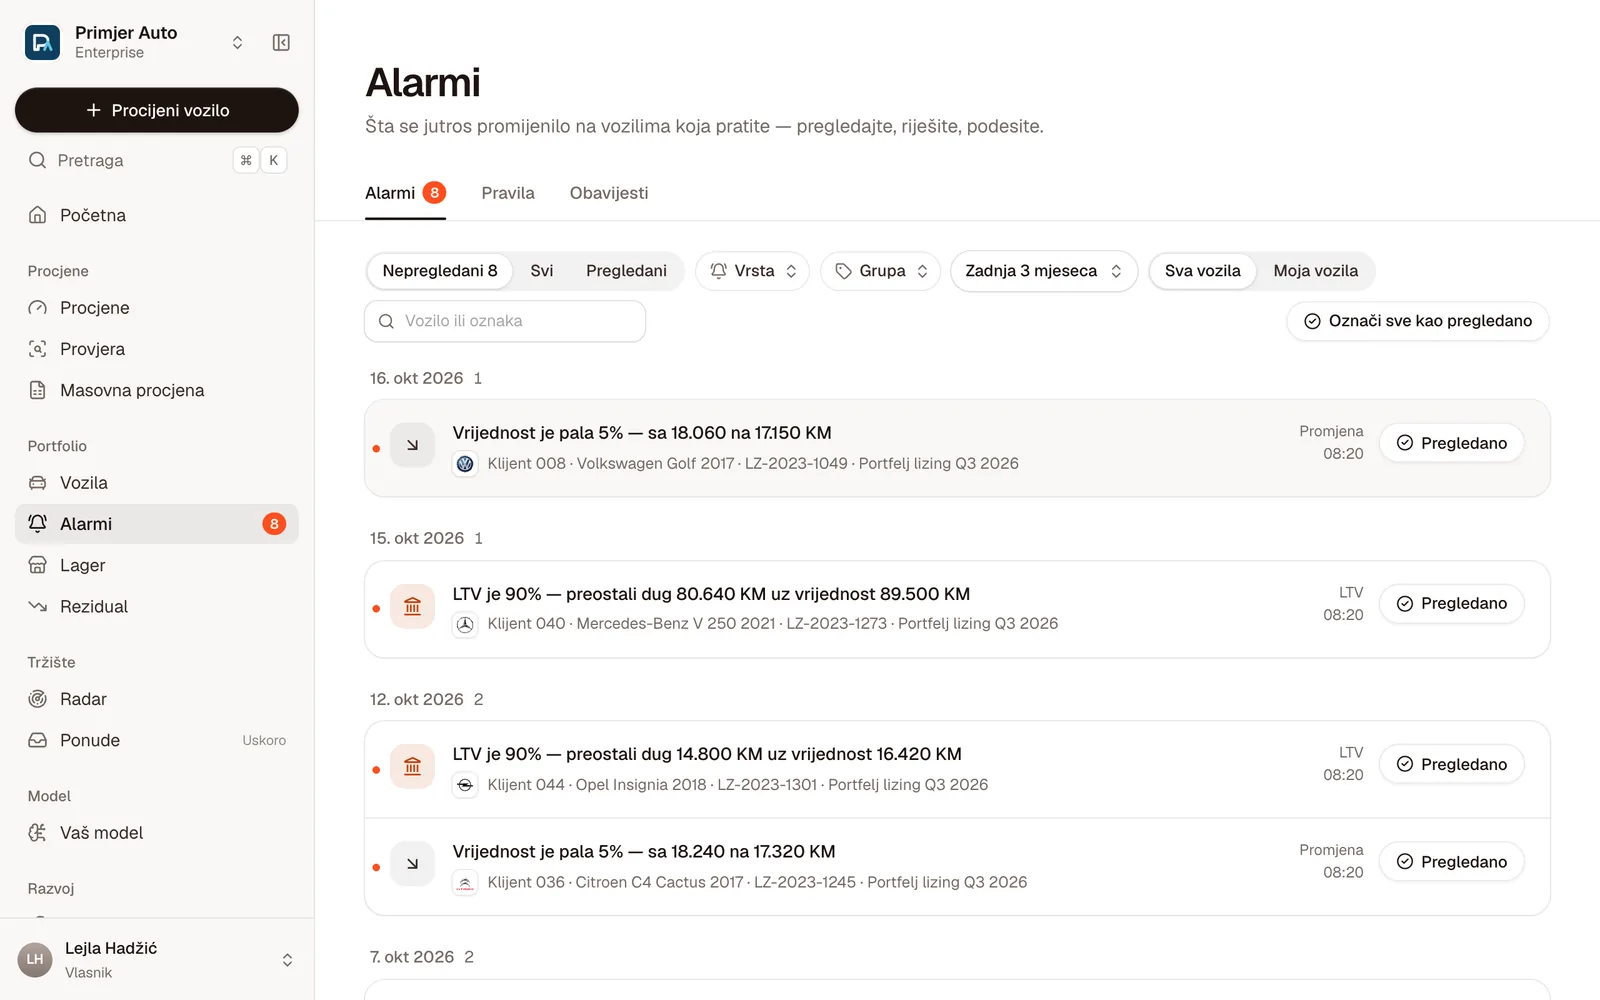Image resolution: width=1600 pixels, height=1000 pixels.
Task: Open the Vrsta dropdown
Action: pos(752,271)
